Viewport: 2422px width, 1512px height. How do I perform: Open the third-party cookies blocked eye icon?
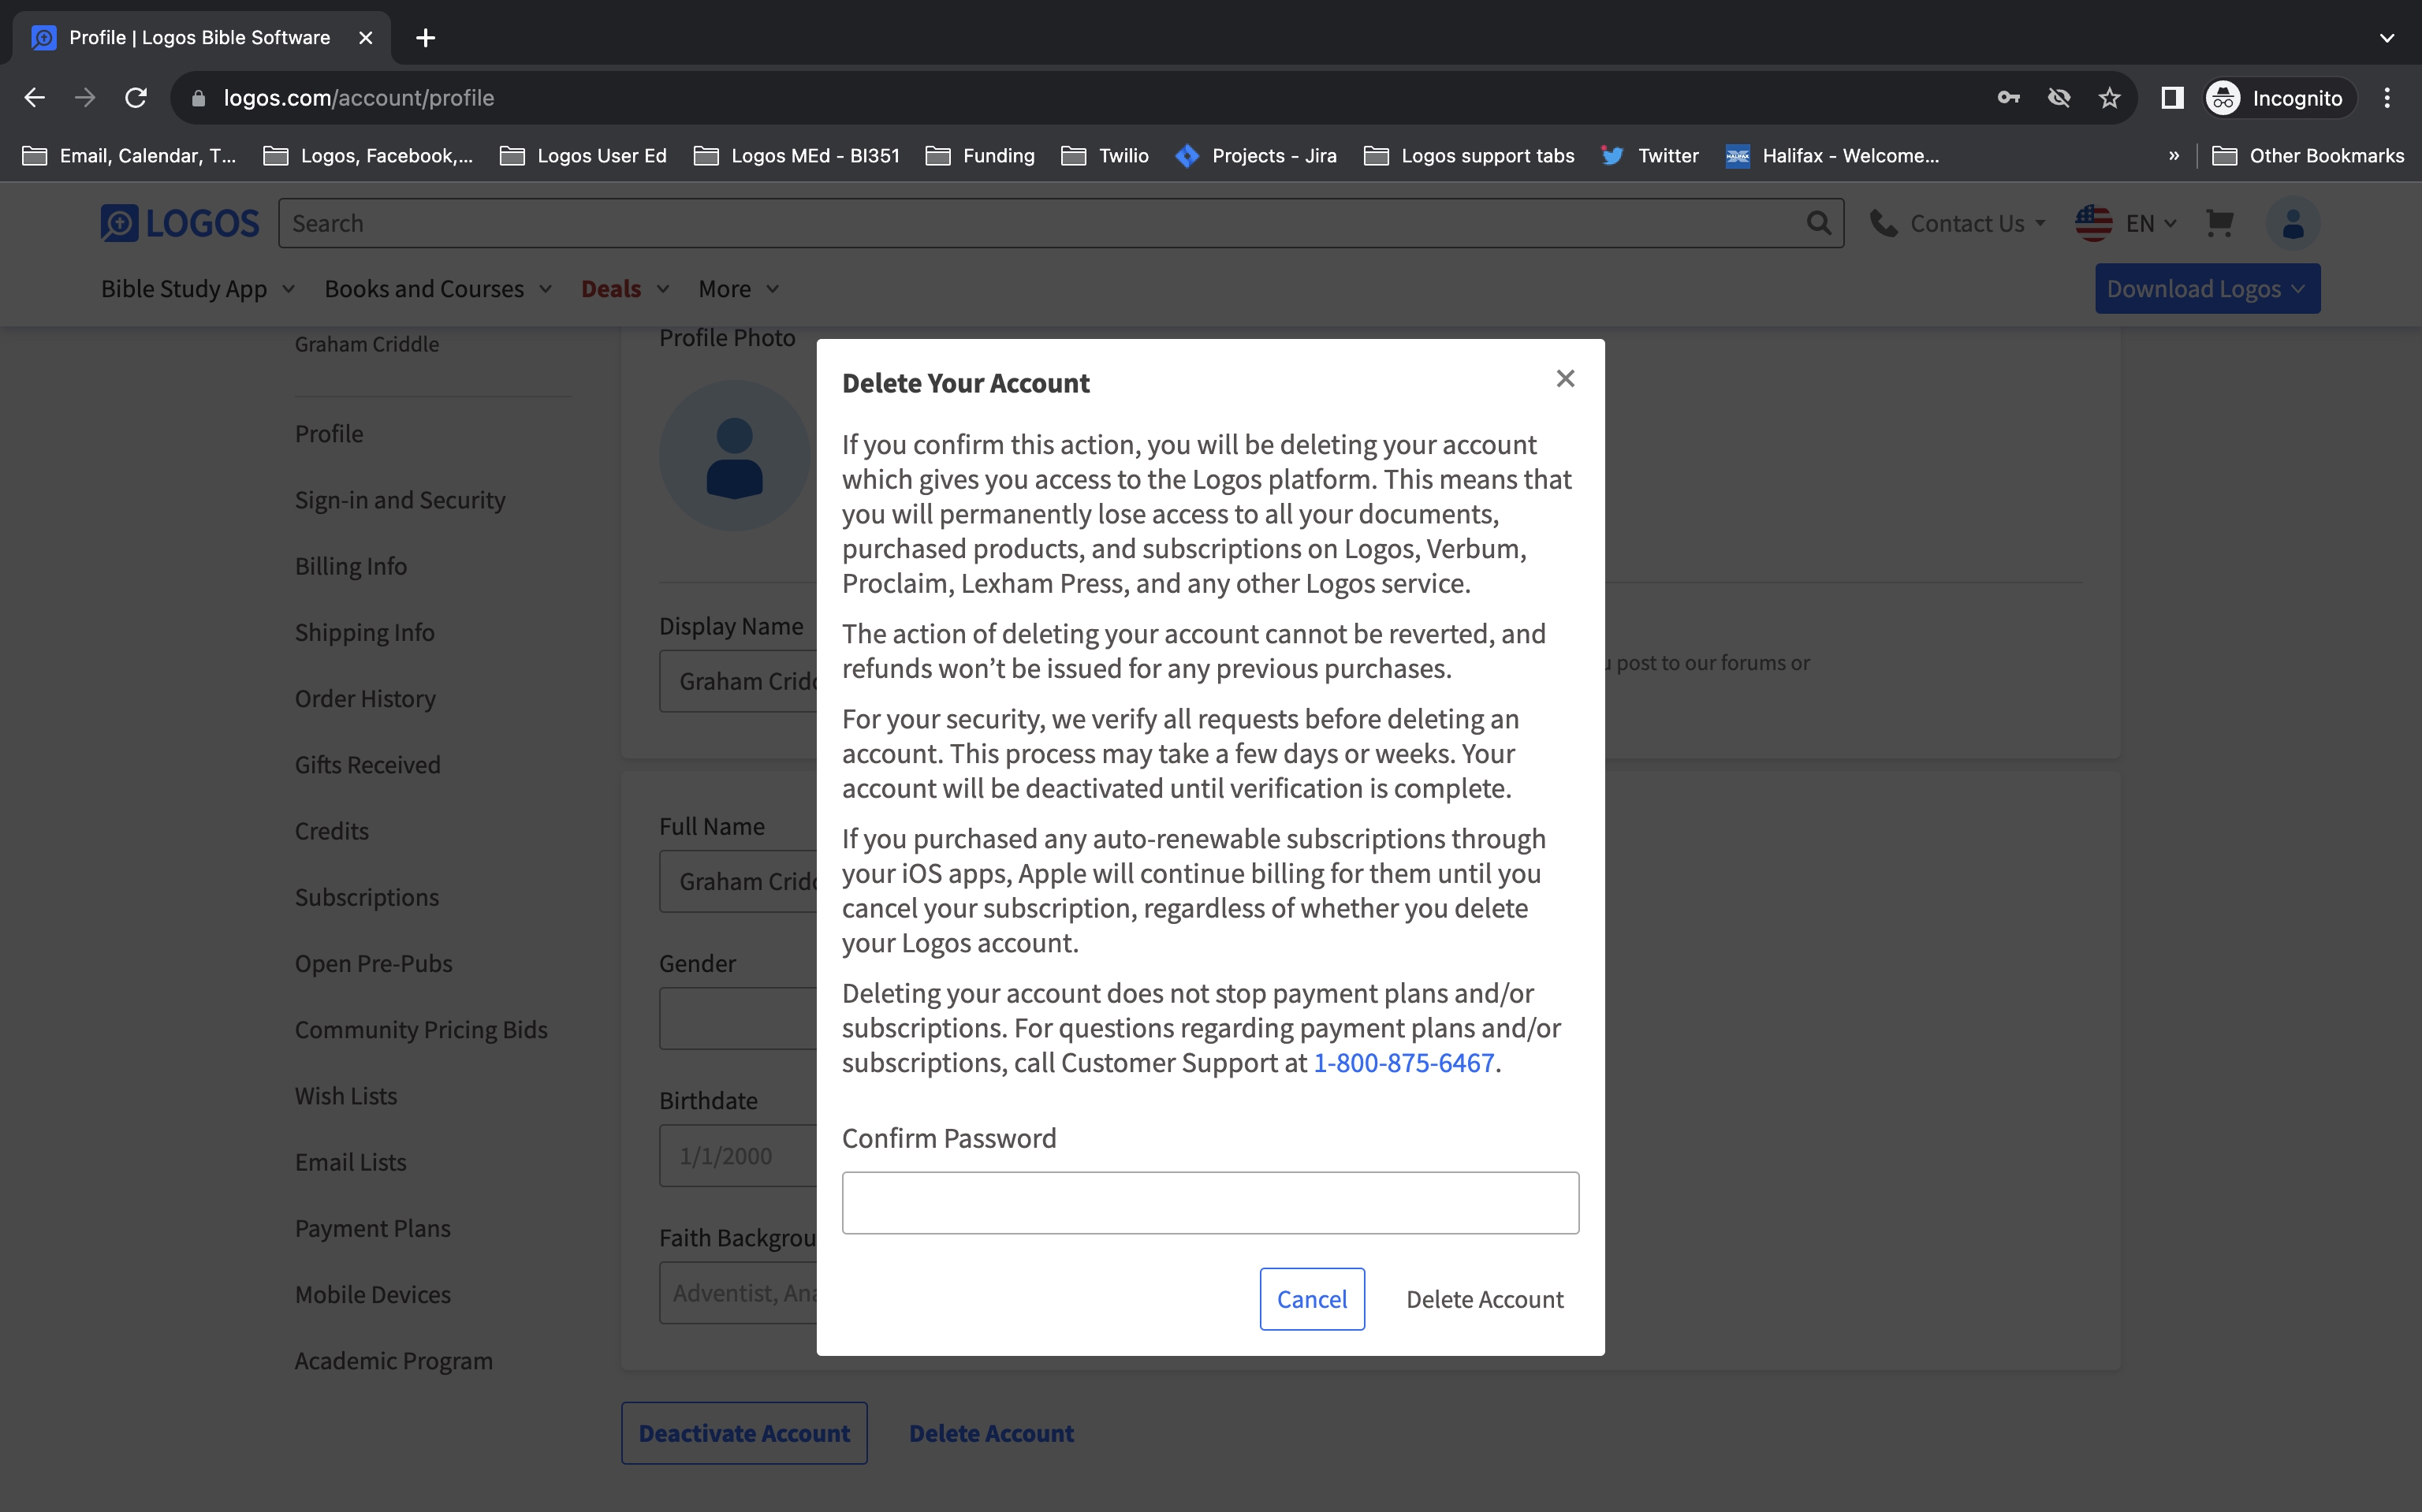[2058, 98]
